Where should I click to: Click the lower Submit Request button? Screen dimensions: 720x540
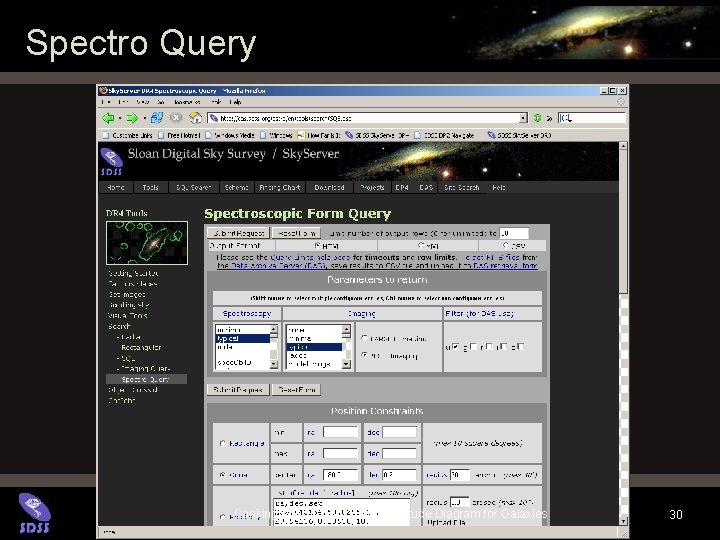(238, 389)
